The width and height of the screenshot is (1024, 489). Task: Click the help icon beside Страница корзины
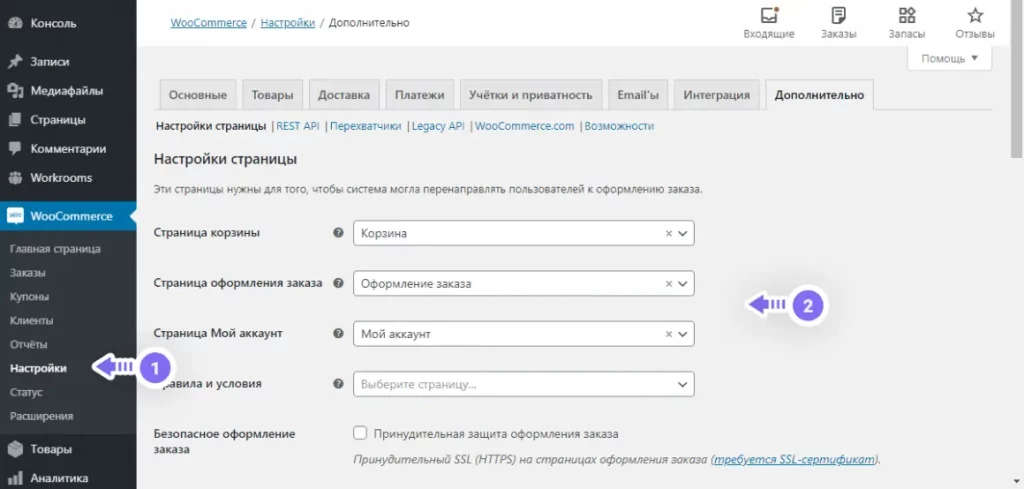[x=338, y=233]
